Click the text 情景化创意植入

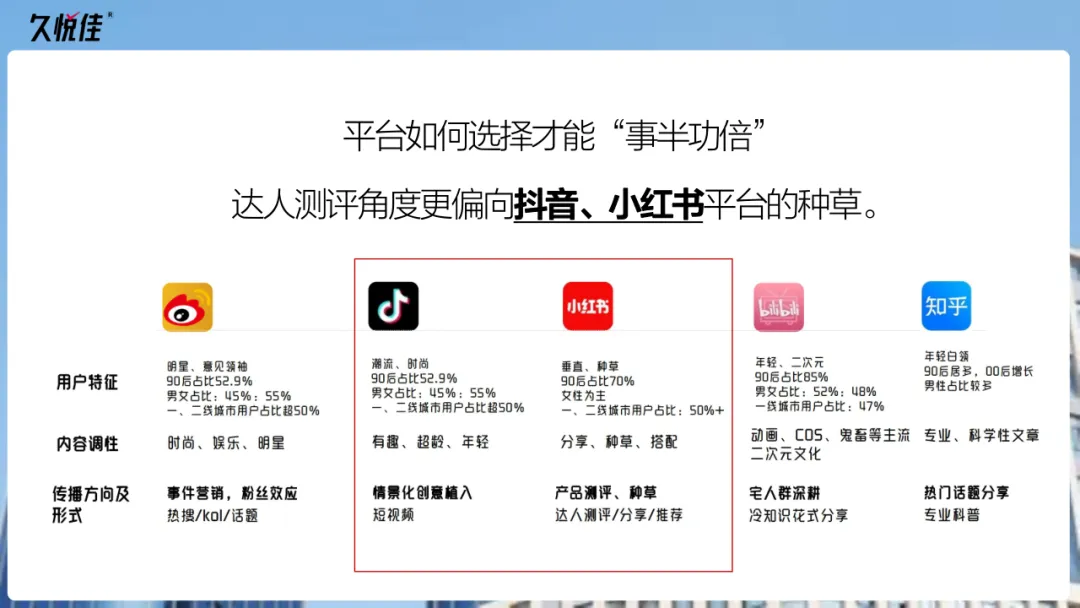point(422,492)
